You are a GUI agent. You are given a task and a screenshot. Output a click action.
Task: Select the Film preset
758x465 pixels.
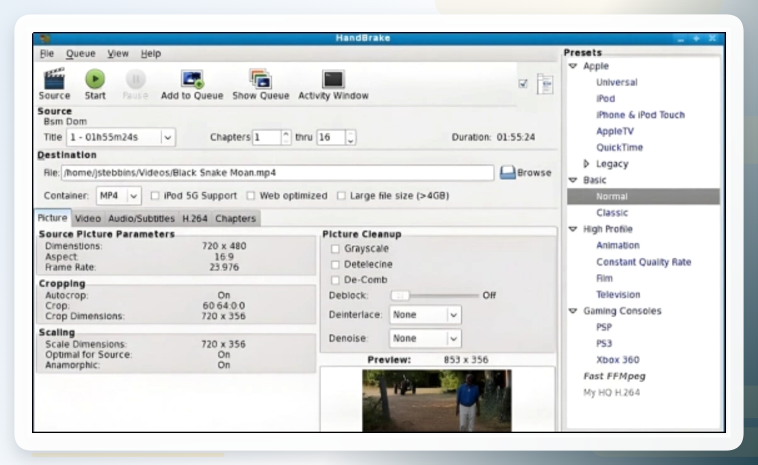tap(604, 278)
